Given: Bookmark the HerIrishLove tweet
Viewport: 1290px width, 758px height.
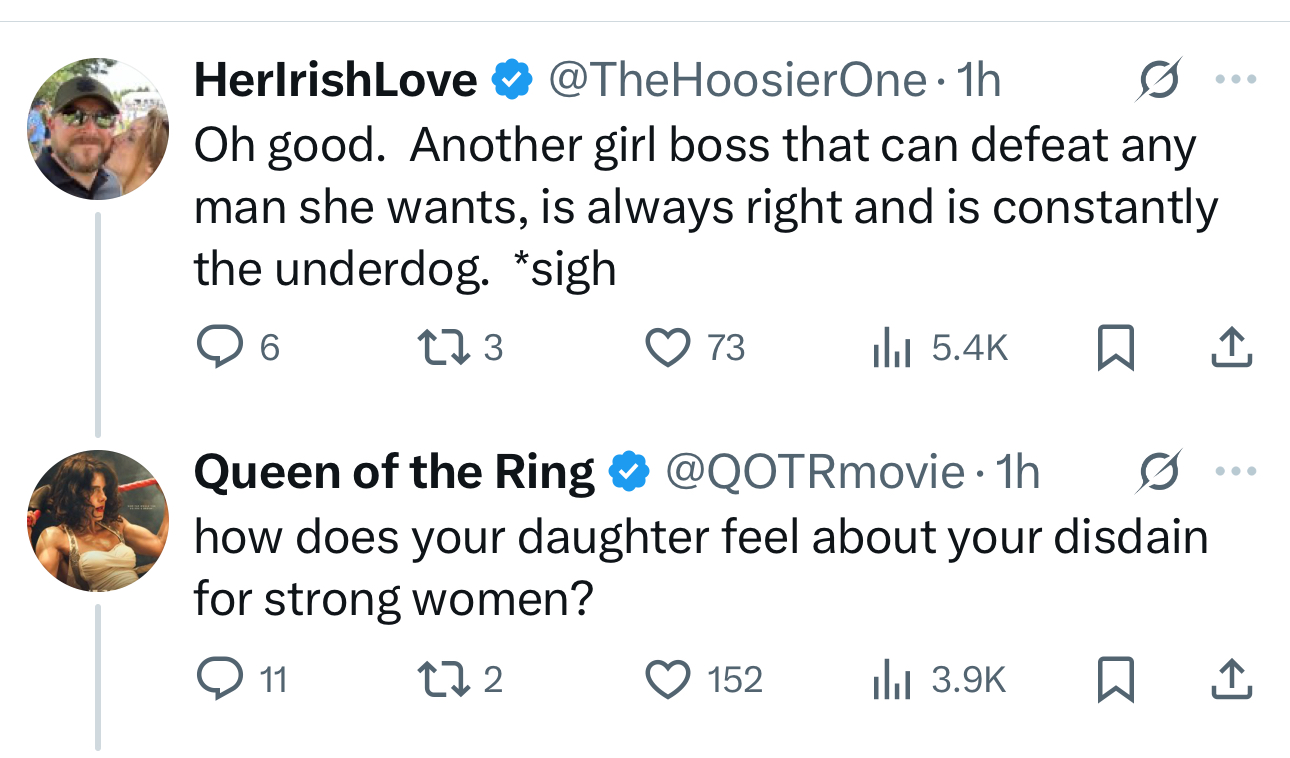Looking at the screenshot, I should 1114,348.
